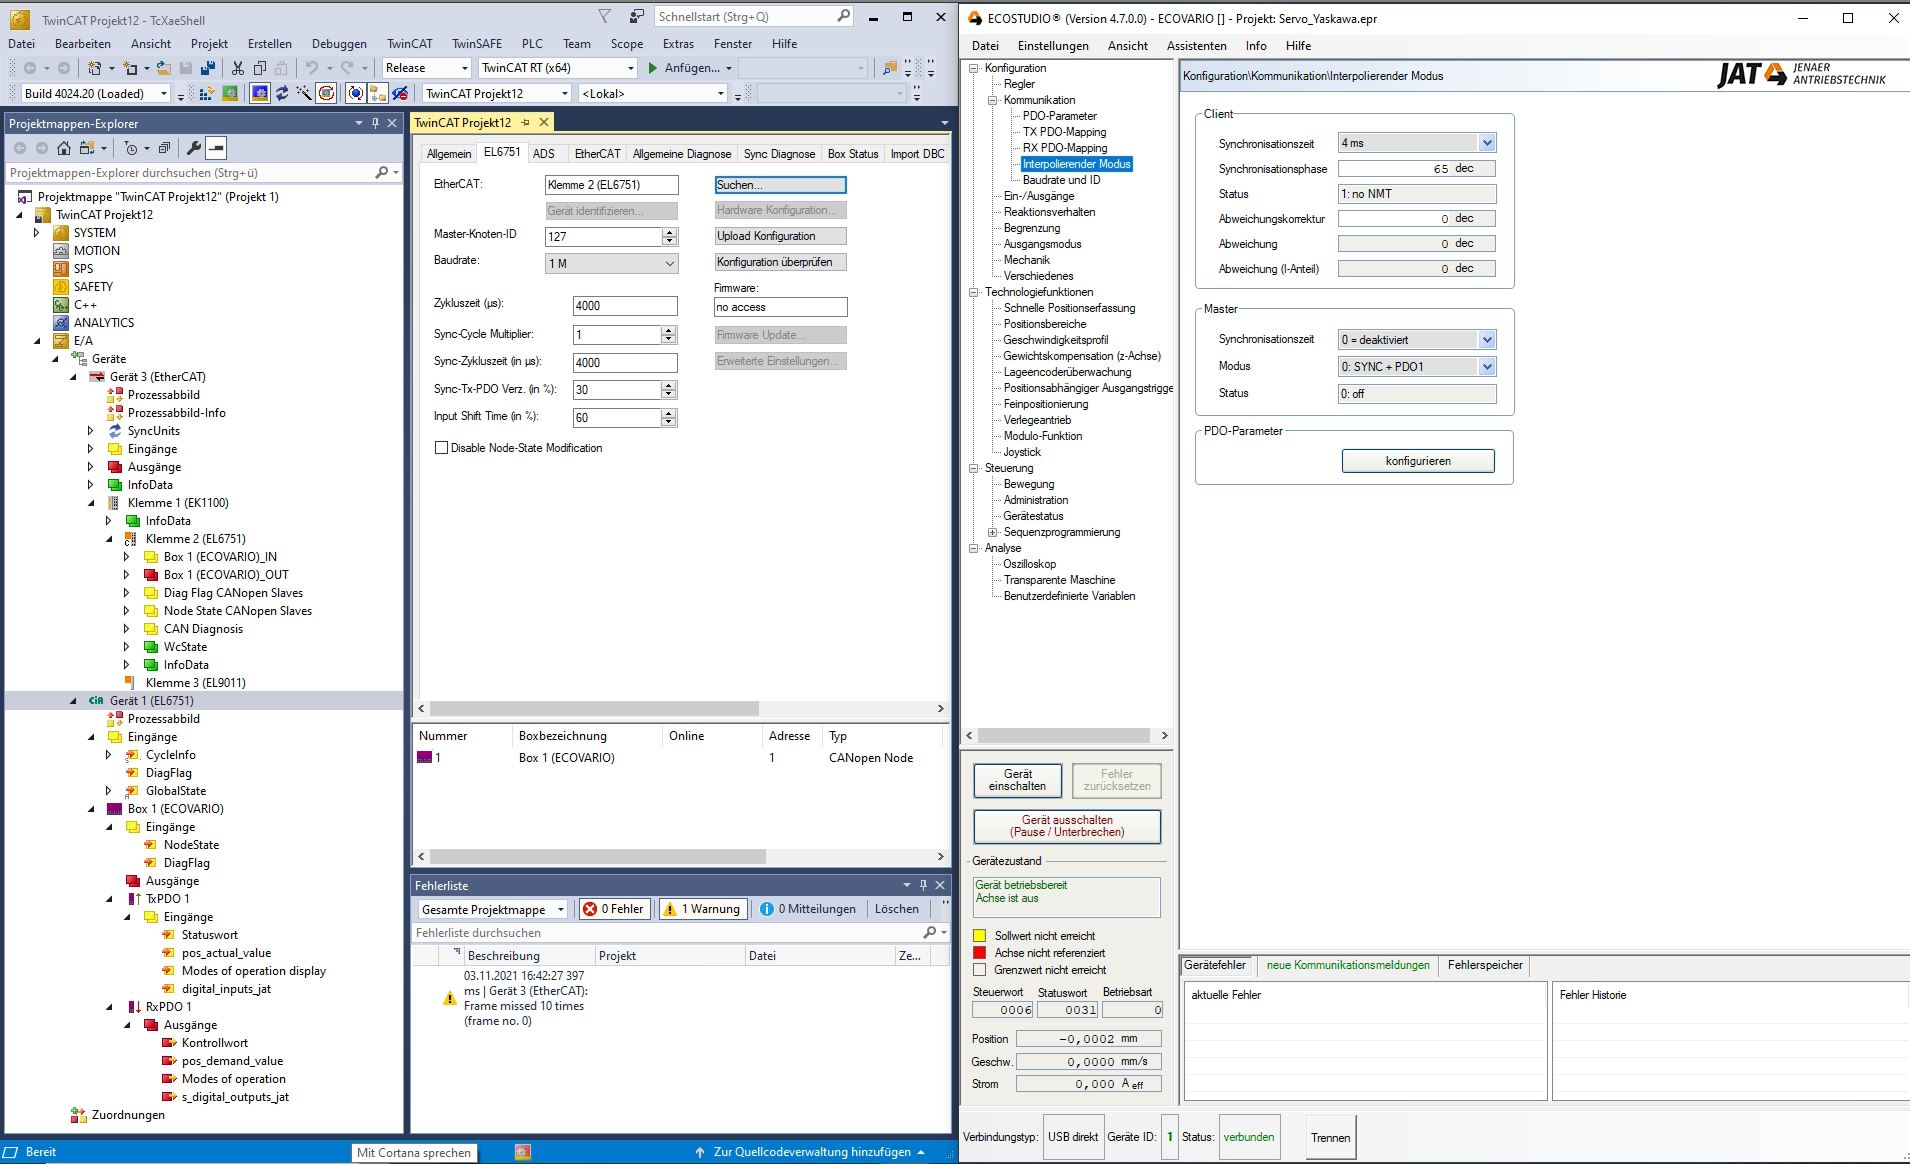The width and height of the screenshot is (1910, 1164).
Task: Click the Properties wrench icon
Action: coord(194,148)
